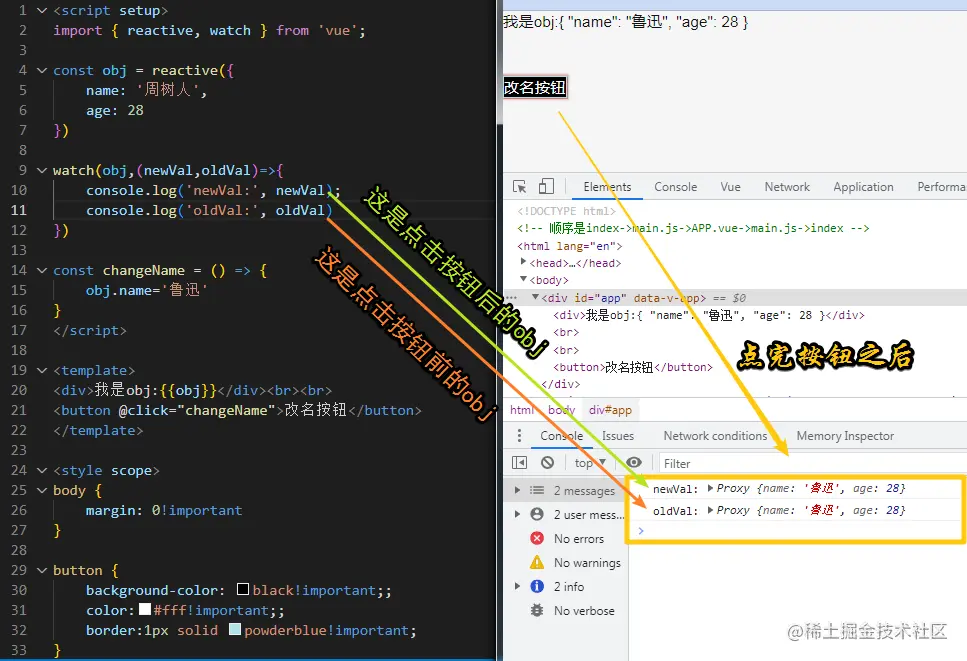The height and width of the screenshot is (661, 967).
Task: Expand the 2 info group arrow
Action: (517, 586)
